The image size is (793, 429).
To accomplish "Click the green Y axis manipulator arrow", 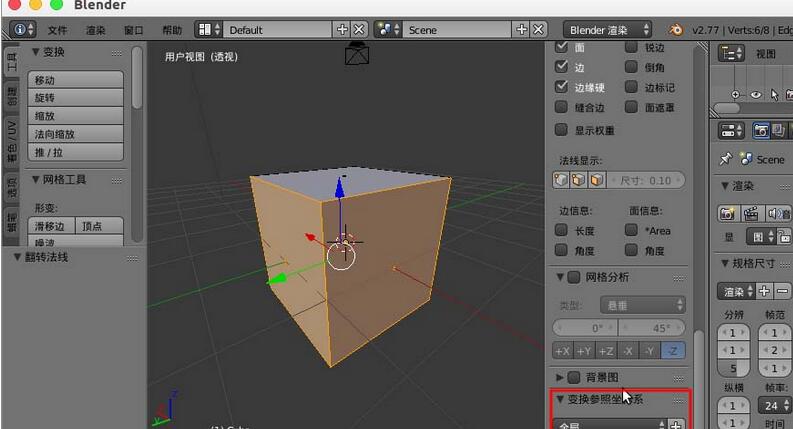I will point(276,278).
